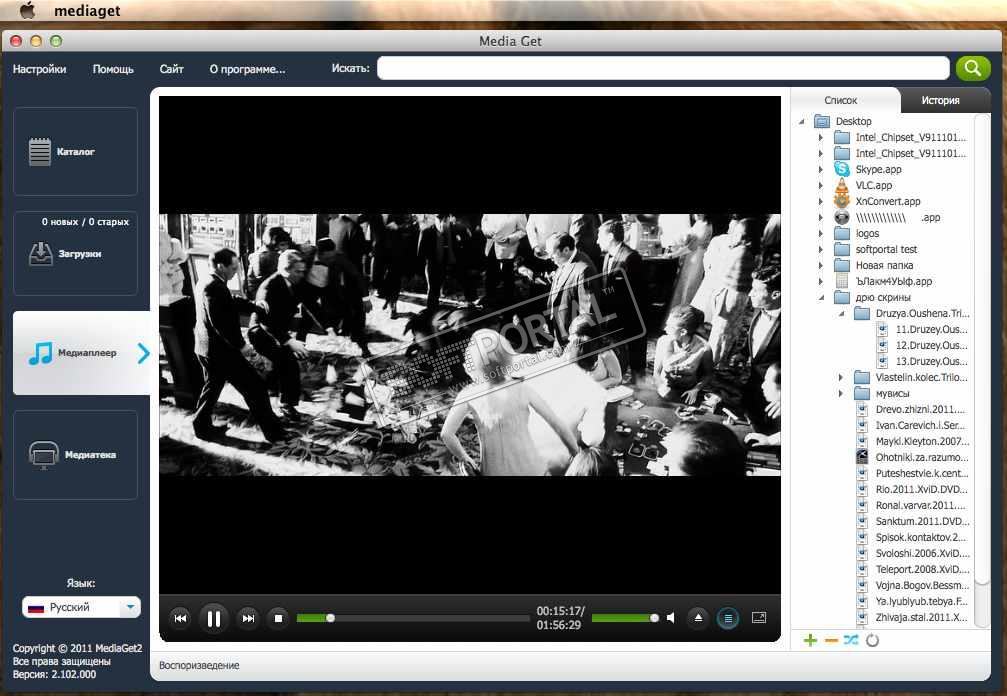The image size is (1007, 696).
Task: Mute audio with speaker icon
Action: pyautogui.click(x=671, y=618)
